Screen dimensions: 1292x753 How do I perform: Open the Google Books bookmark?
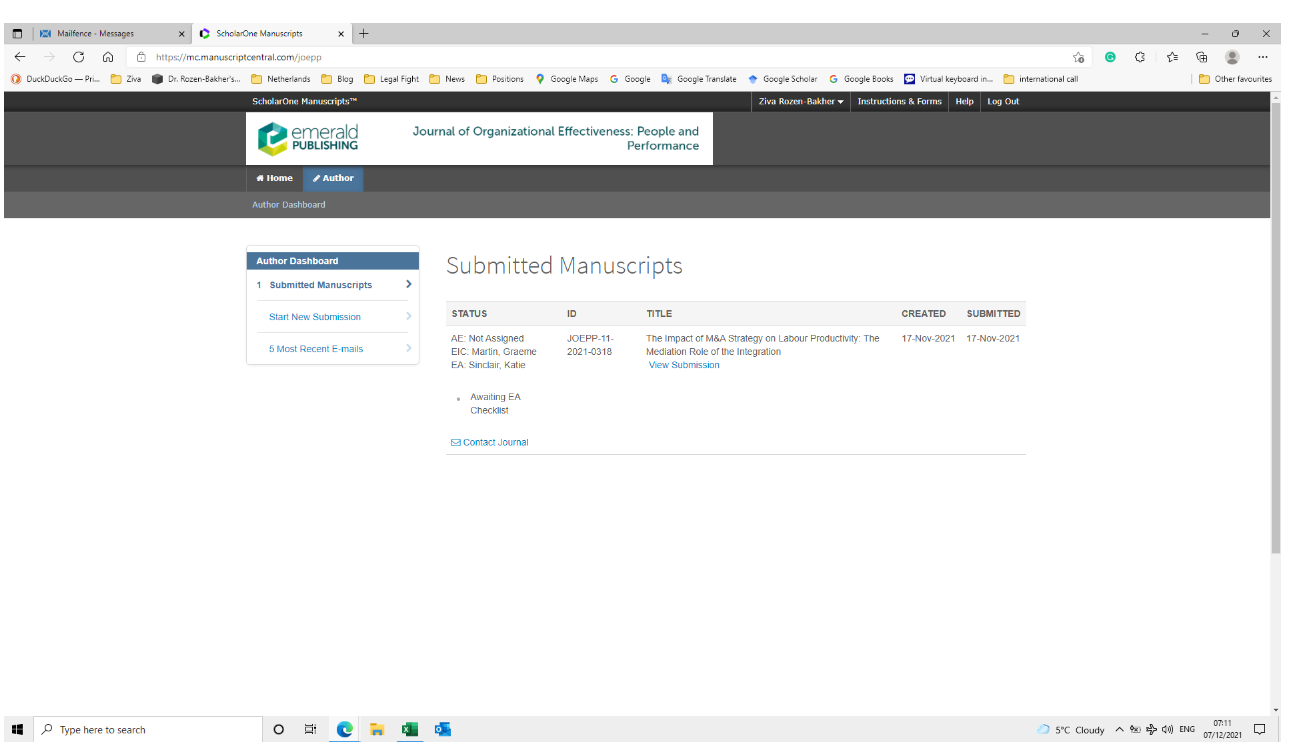(x=861, y=79)
